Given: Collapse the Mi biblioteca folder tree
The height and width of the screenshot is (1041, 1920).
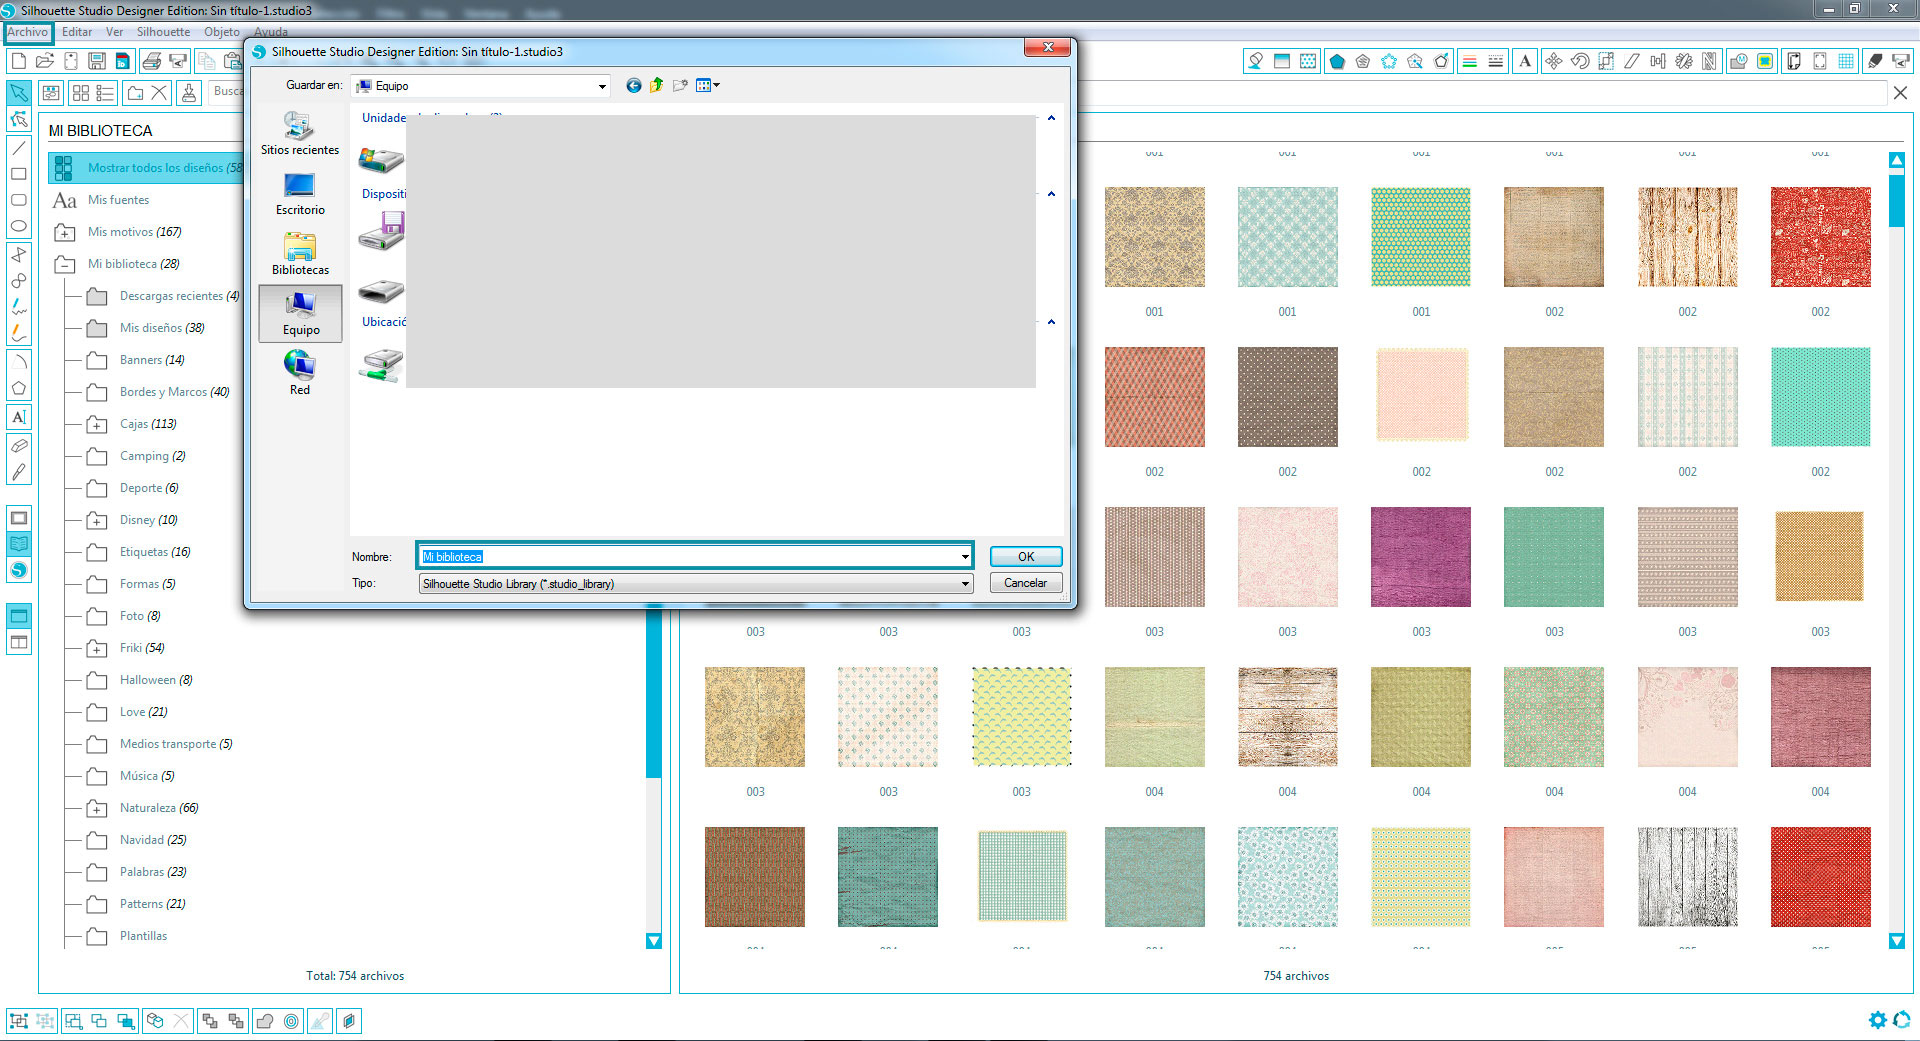Looking at the screenshot, I should pos(65,264).
